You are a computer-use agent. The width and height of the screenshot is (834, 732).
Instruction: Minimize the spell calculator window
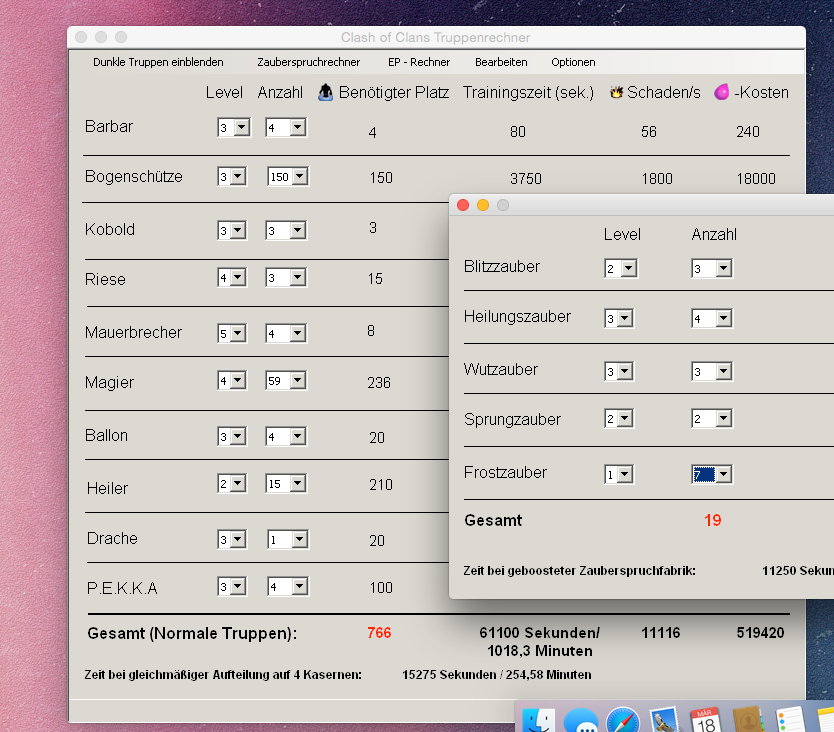pyautogui.click(x=483, y=205)
